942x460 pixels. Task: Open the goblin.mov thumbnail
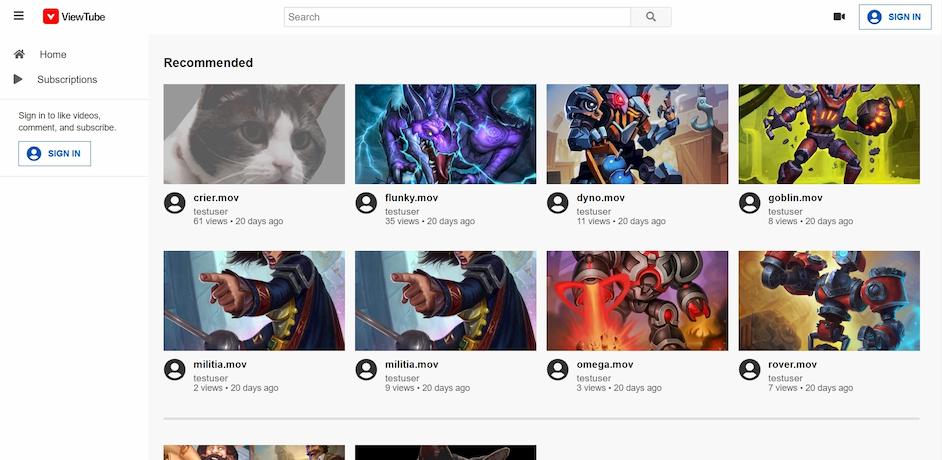[829, 134]
